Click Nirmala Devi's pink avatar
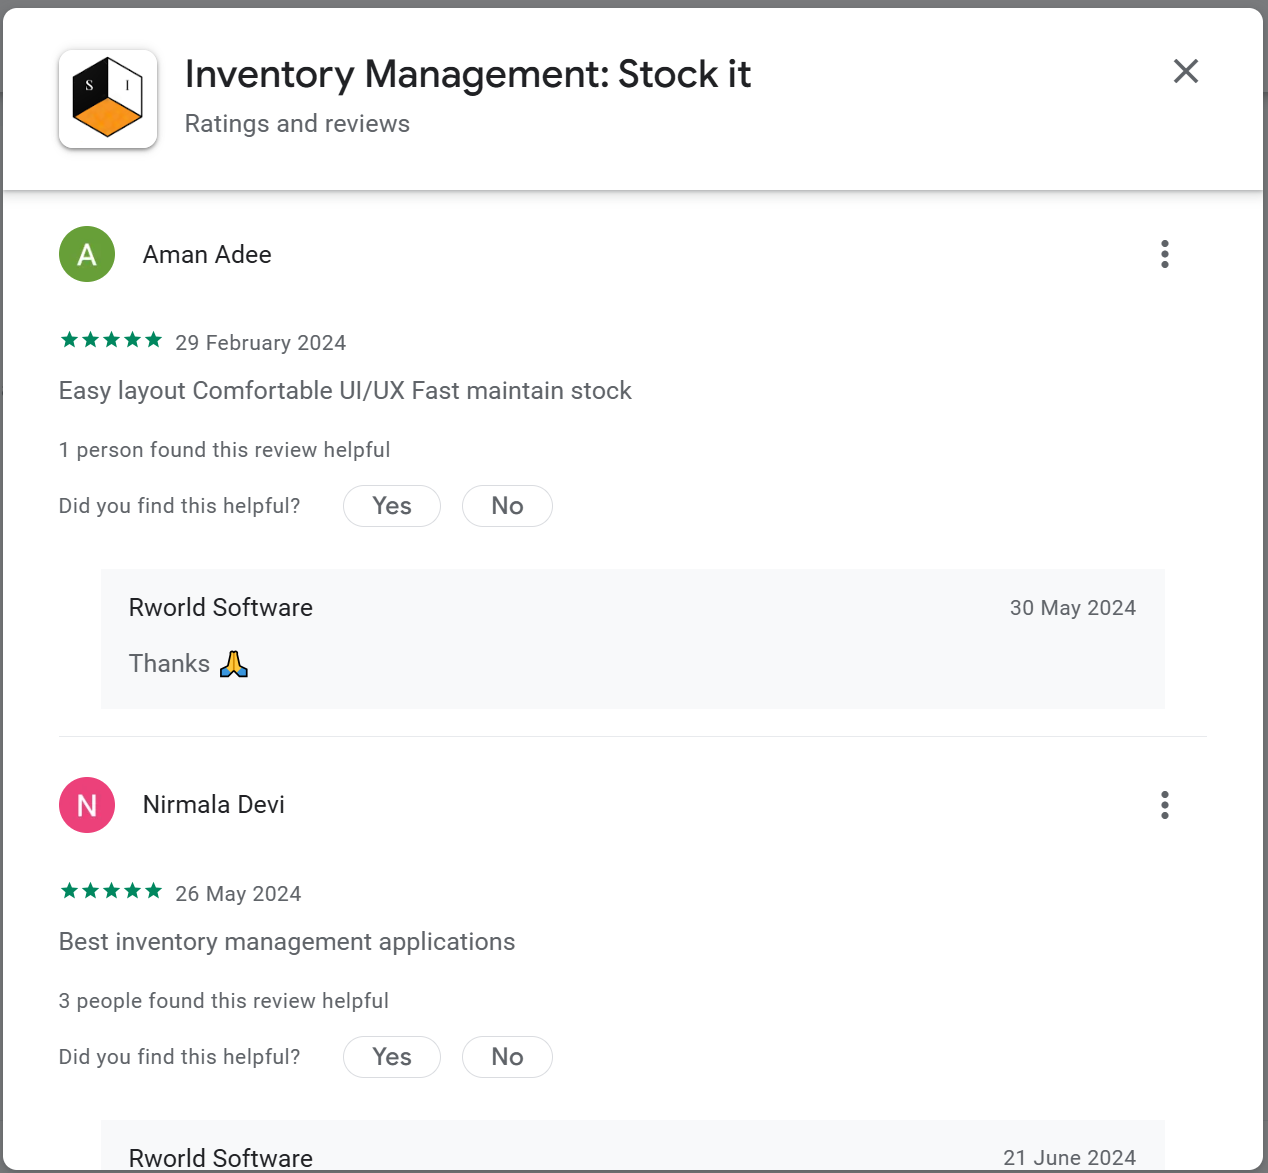Viewport: 1268px width, 1173px height. (87, 805)
